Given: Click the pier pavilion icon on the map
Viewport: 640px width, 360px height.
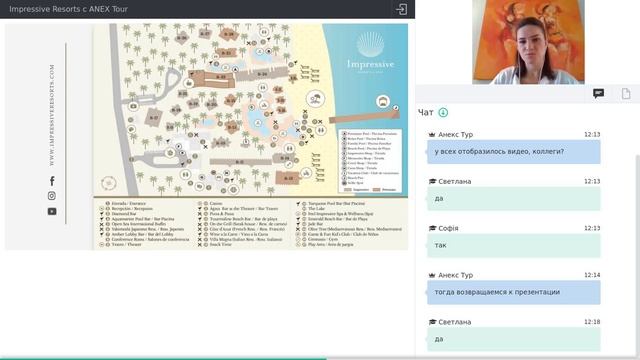Looking at the screenshot, I should (383, 102).
